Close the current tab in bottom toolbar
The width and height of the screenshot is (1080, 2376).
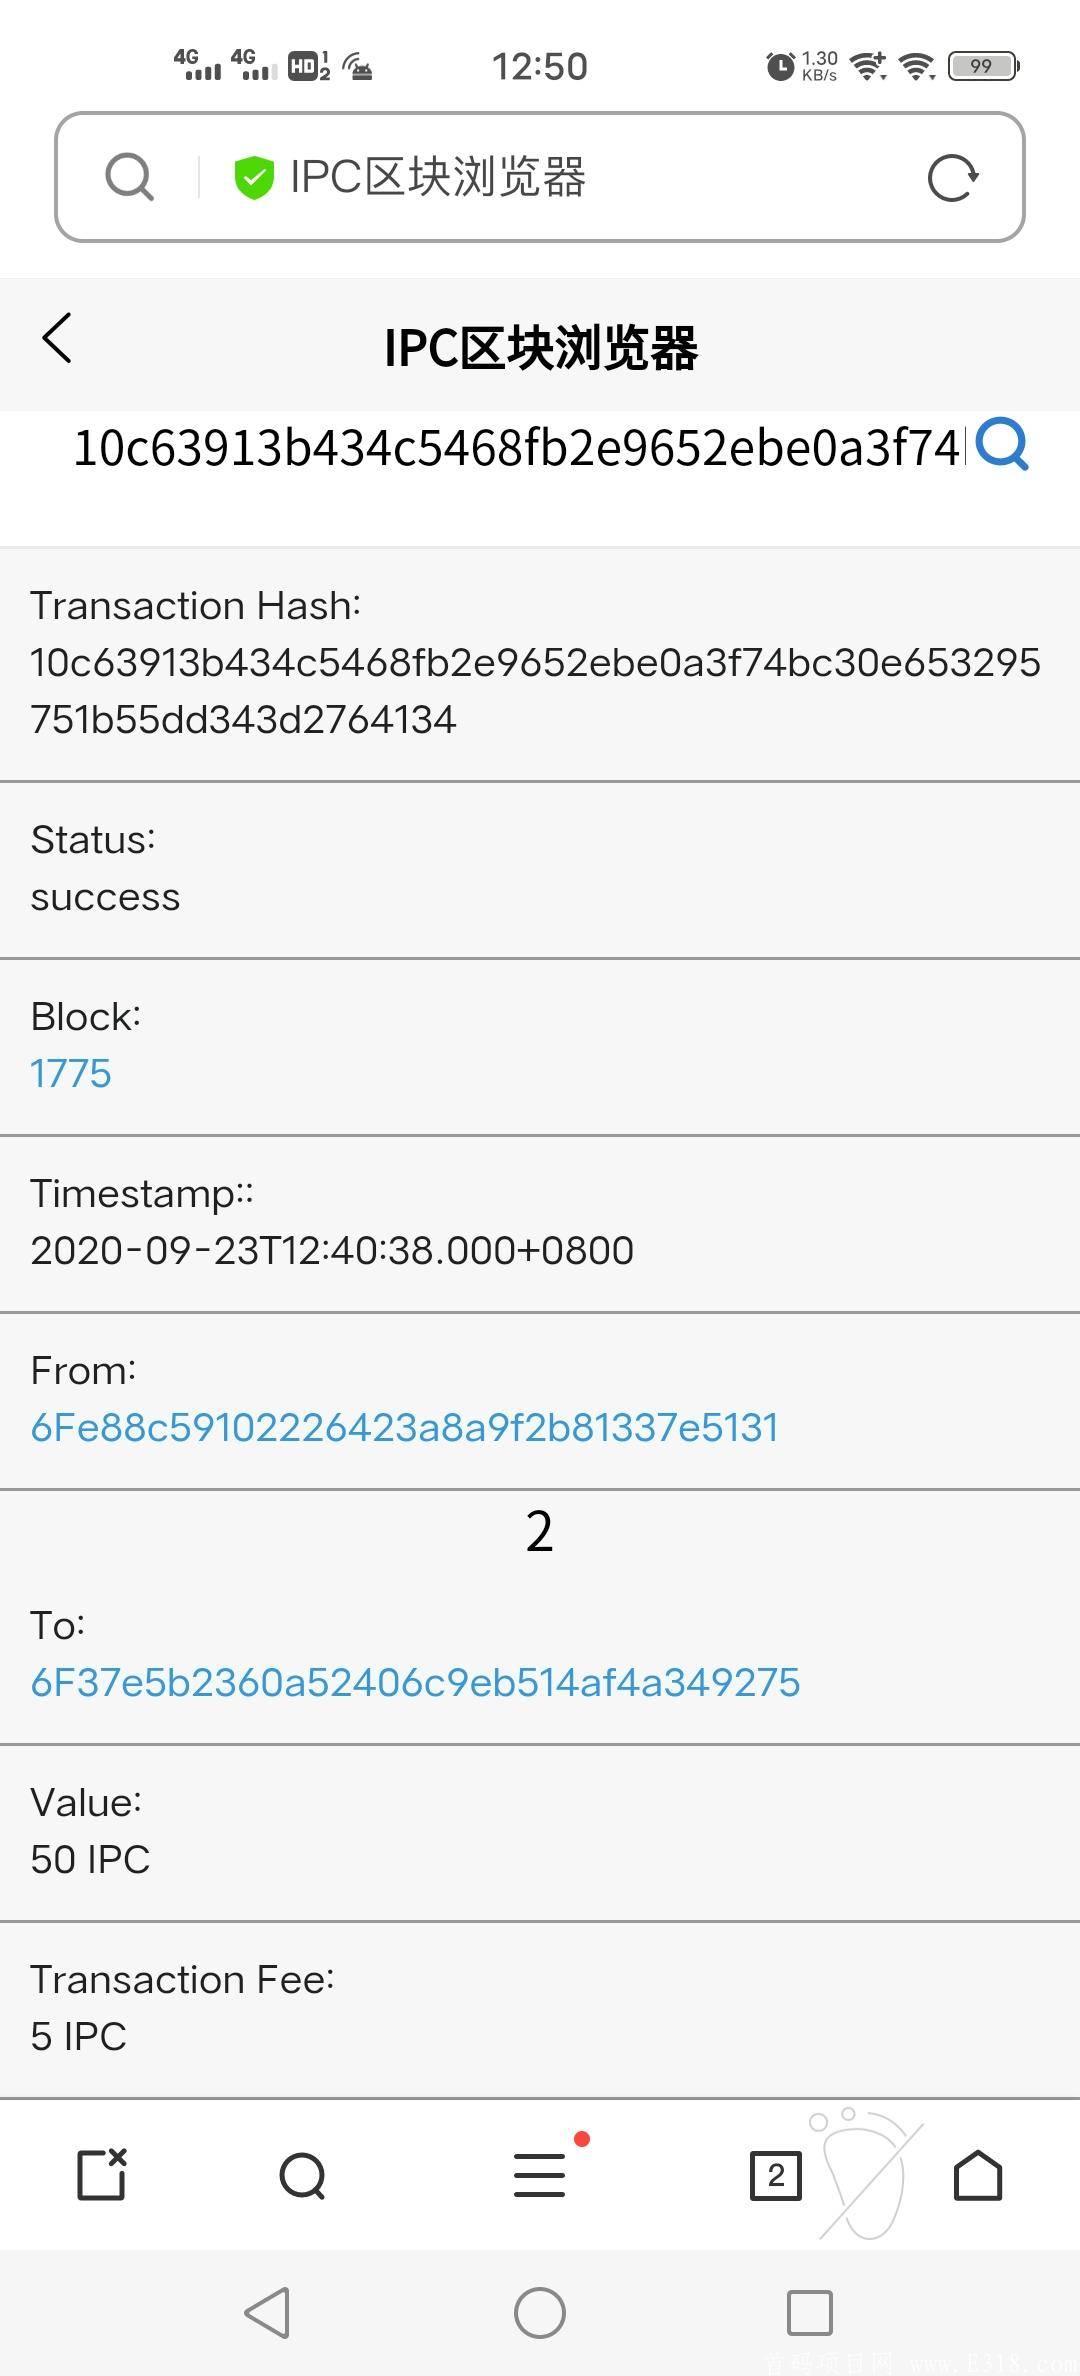click(x=102, y=2174)
